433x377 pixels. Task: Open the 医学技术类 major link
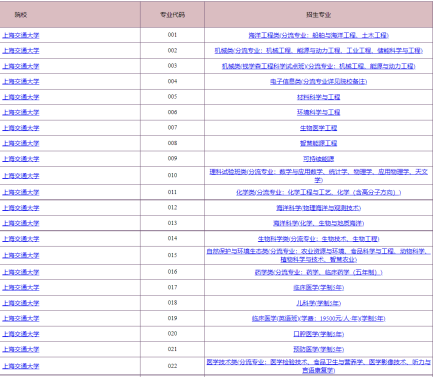click(x=318, y=366)
